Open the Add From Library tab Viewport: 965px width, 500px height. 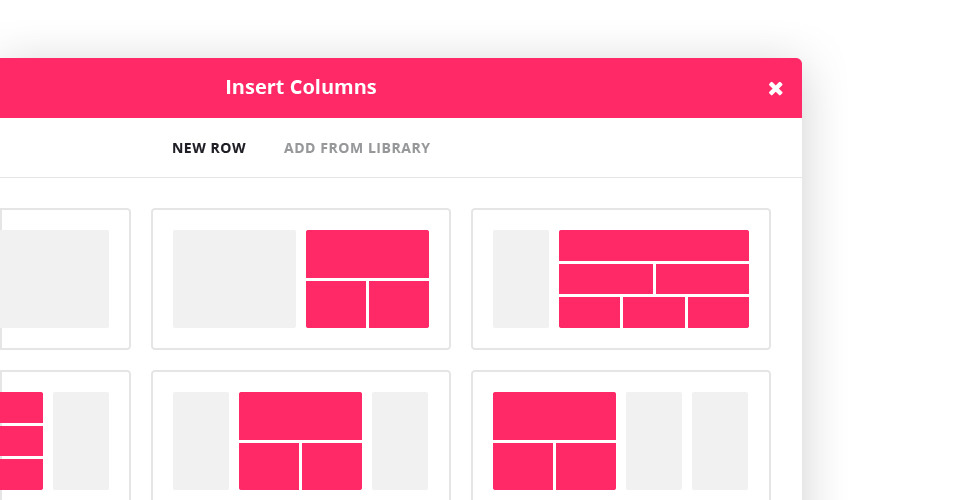[357, 148]
